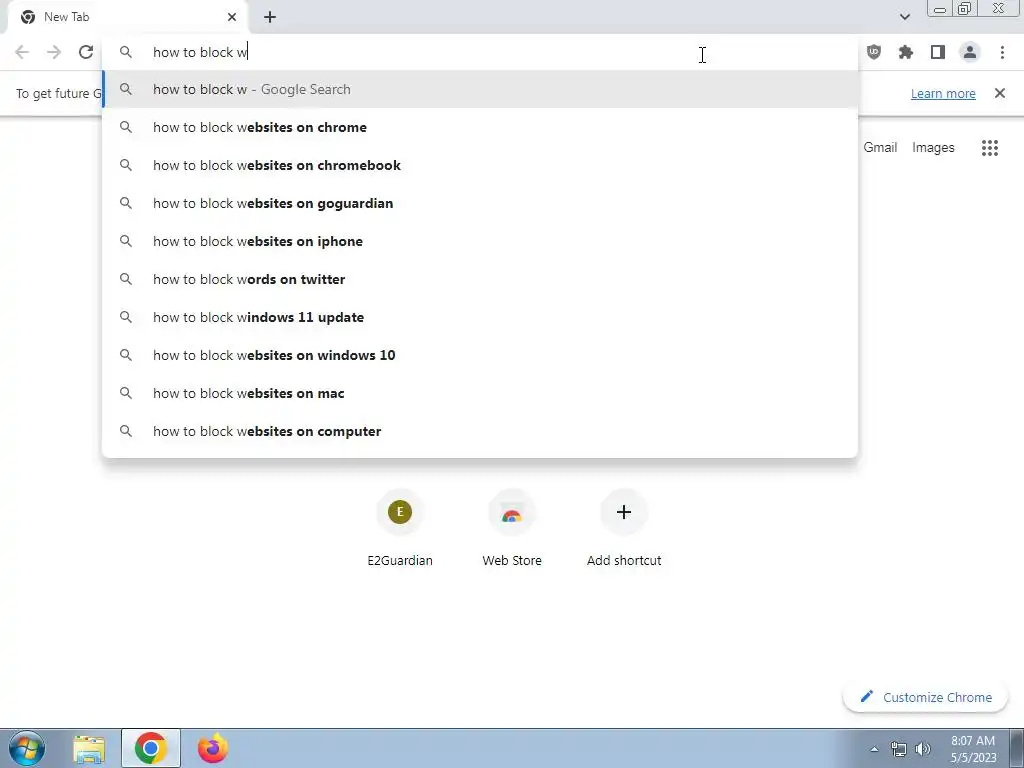Image resolution: width=1024 pixels, height=768 pixels.
Task: Open the Extensions puzzle icon menu
Action: [x=906, y=52]
